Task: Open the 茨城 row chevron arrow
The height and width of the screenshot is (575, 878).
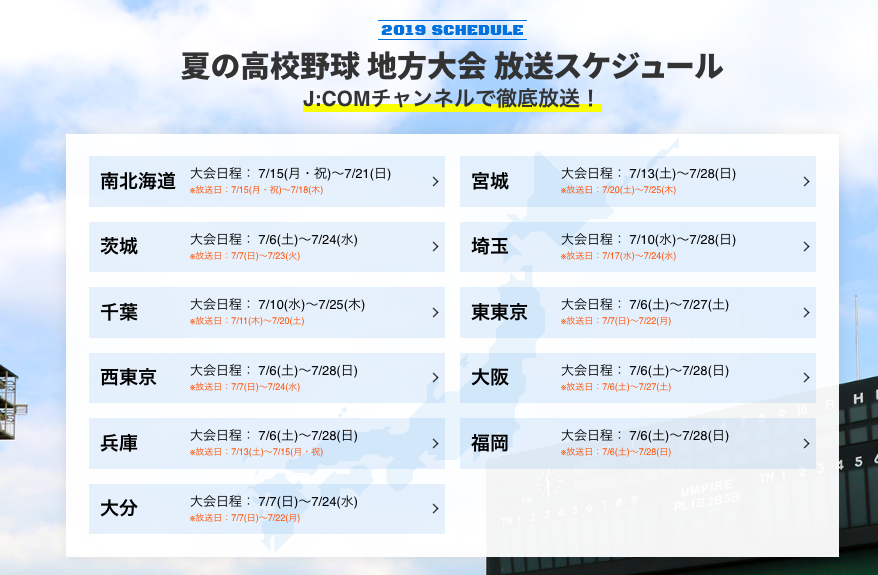Action: tap(435, 247)
